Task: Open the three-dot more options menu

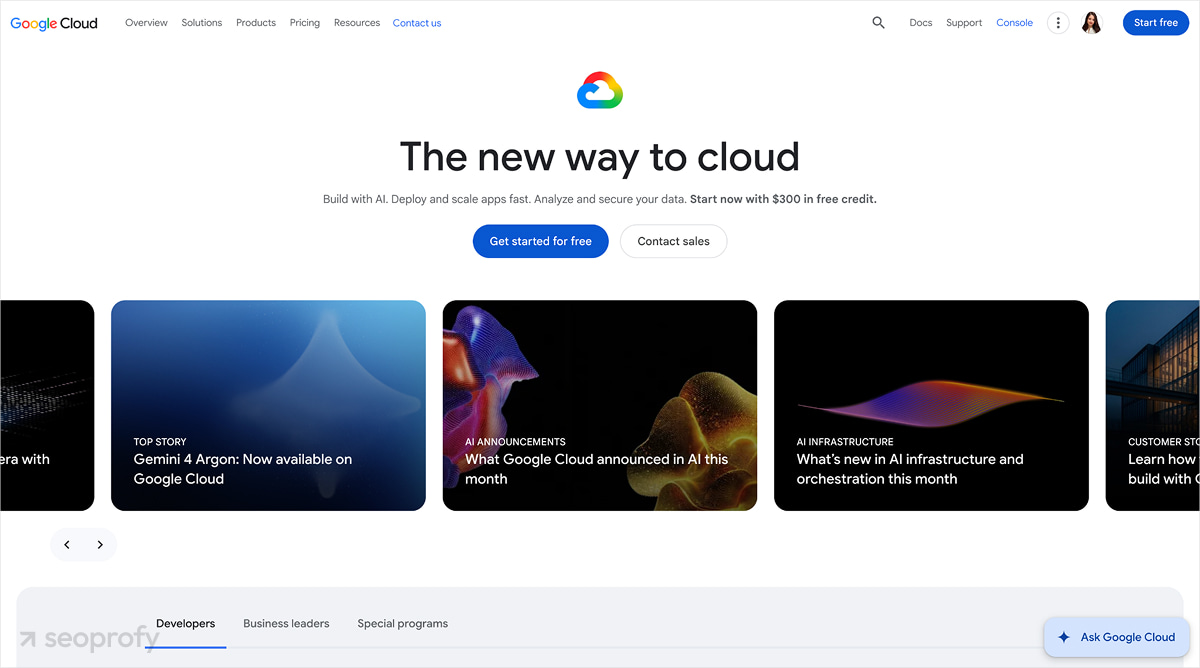Action: point(1058,22)
